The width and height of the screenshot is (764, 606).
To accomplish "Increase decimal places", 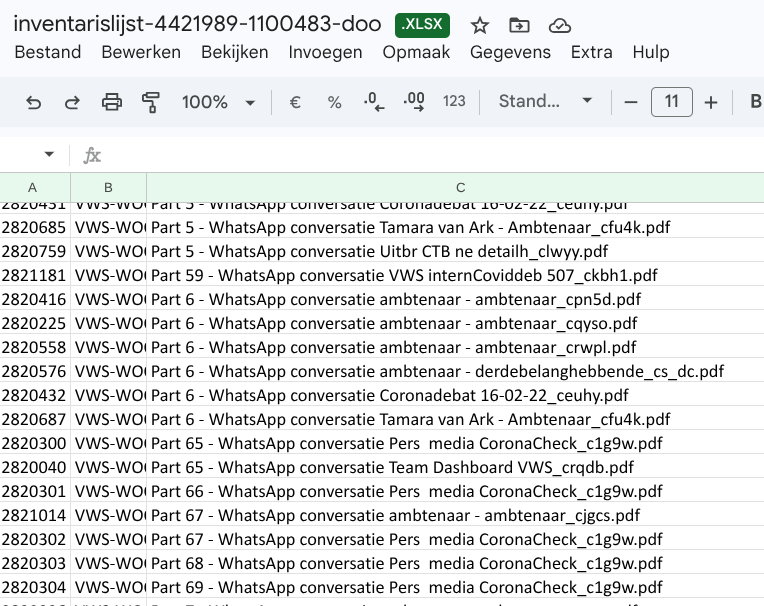I will coord(414,102).
